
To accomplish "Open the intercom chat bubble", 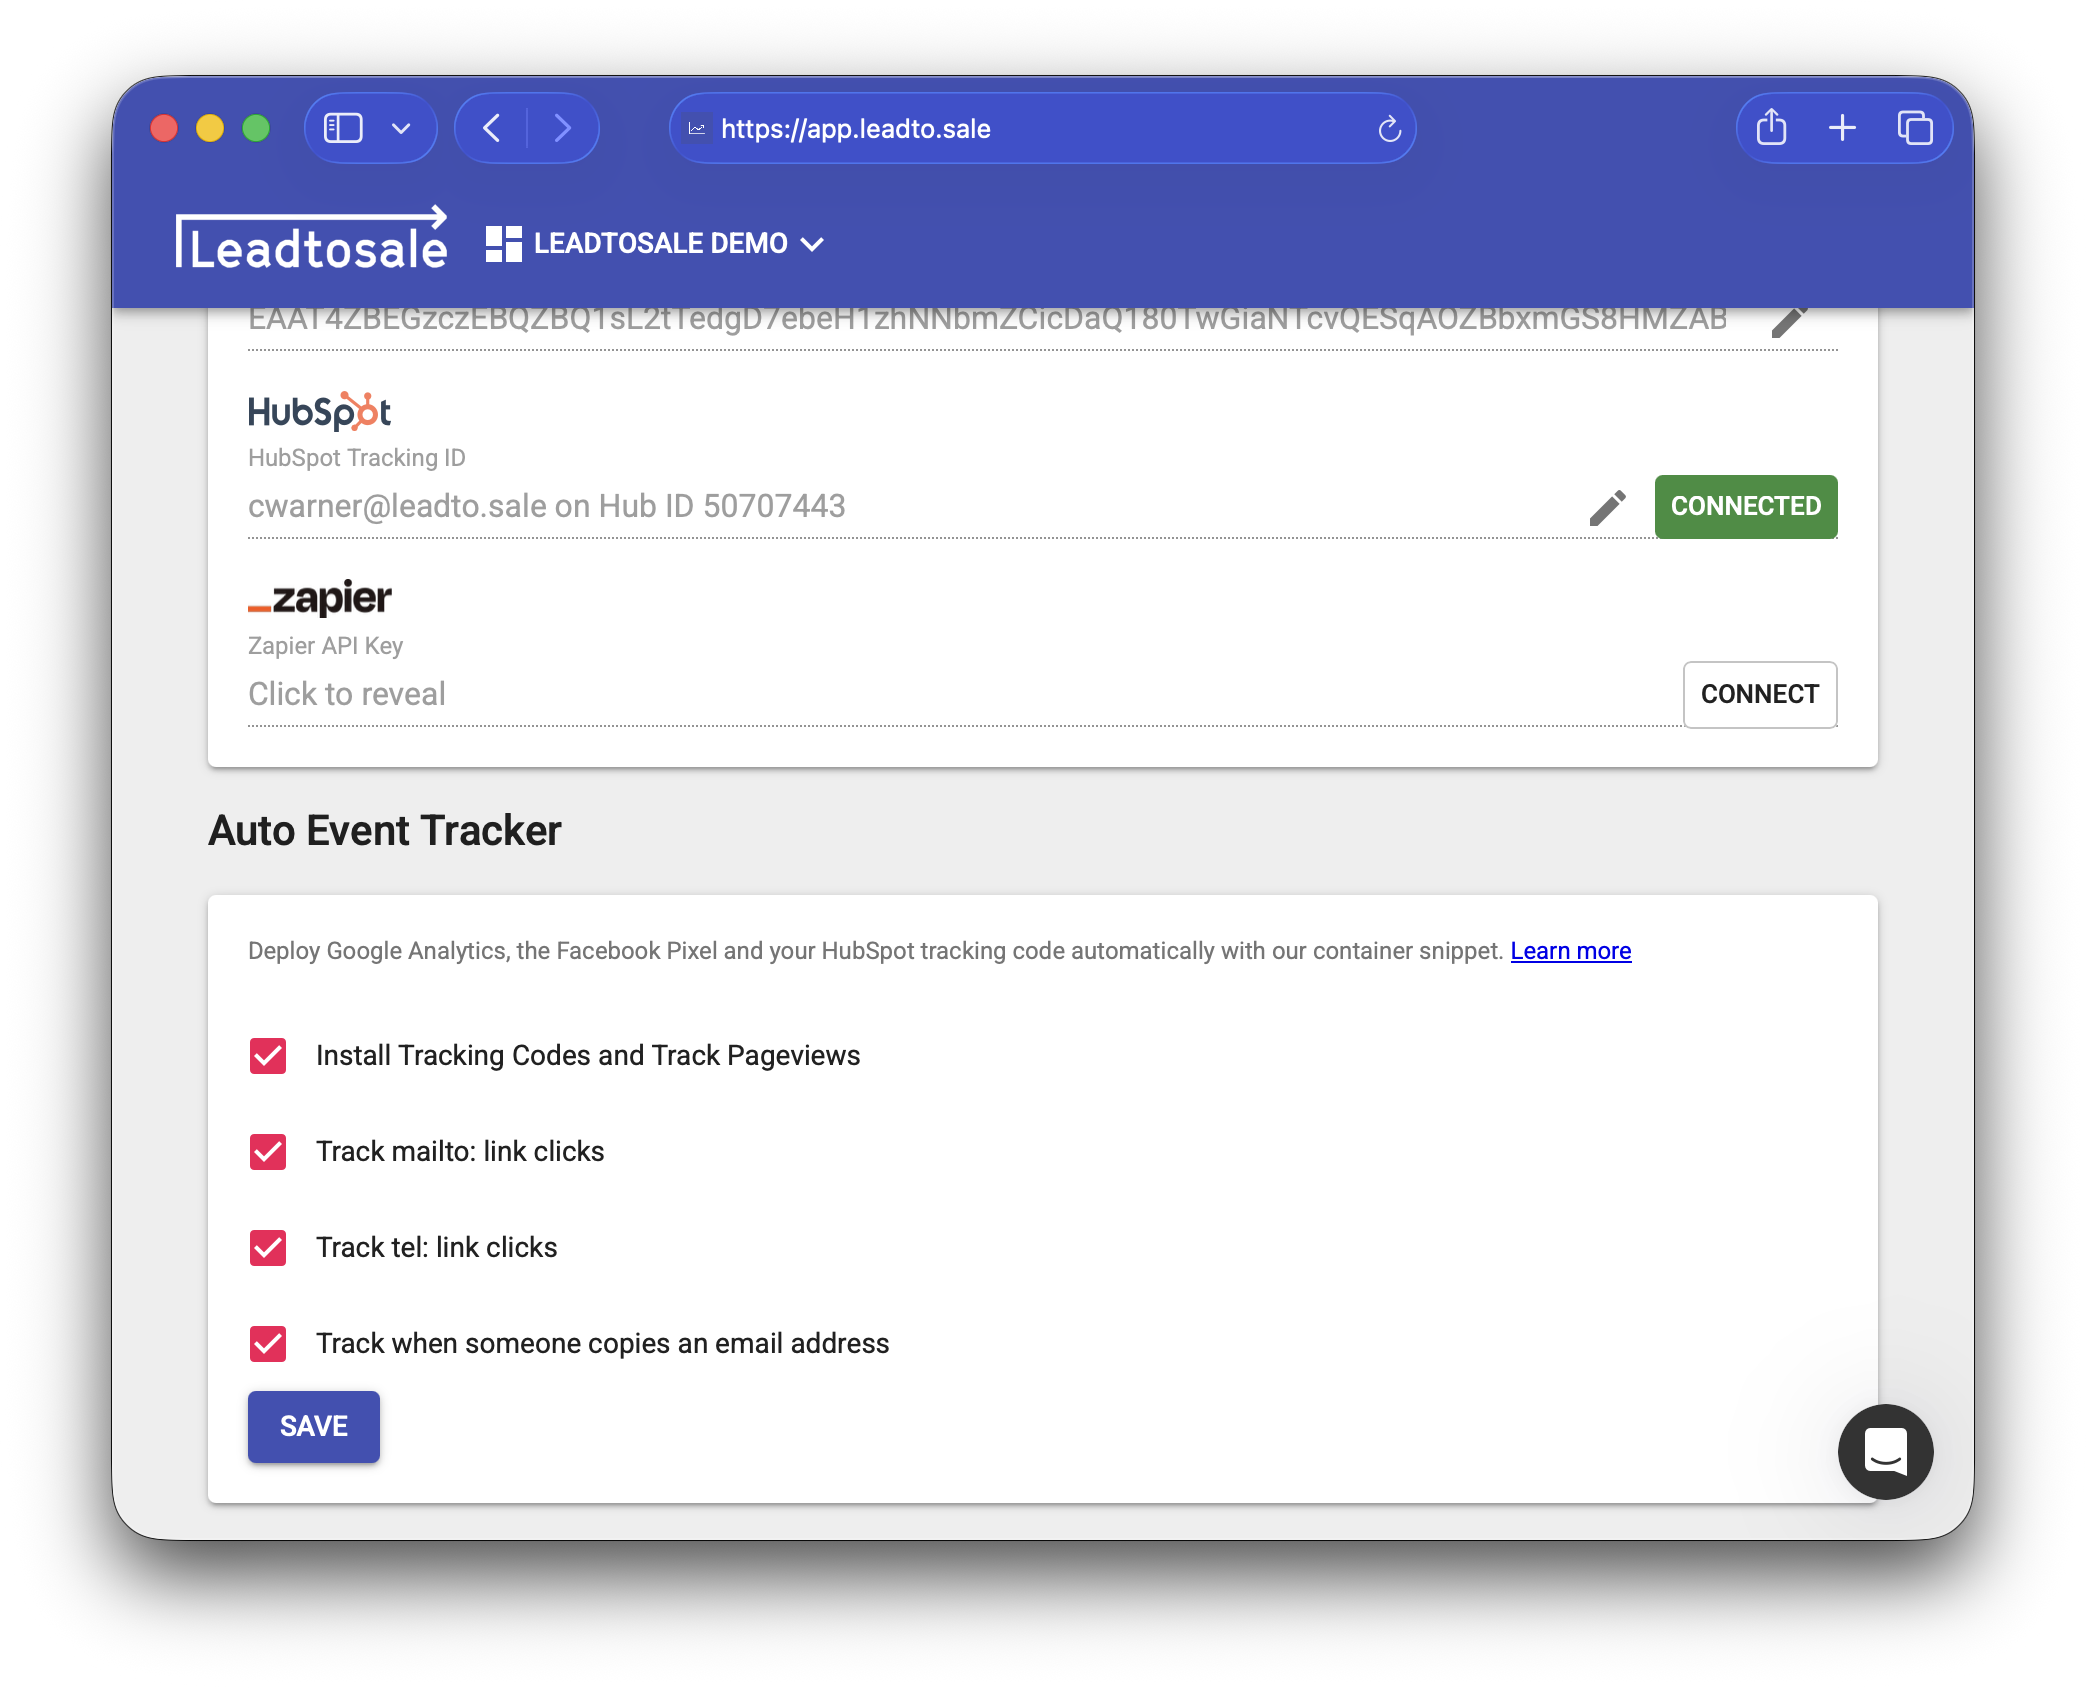I will point(1884,1452).
